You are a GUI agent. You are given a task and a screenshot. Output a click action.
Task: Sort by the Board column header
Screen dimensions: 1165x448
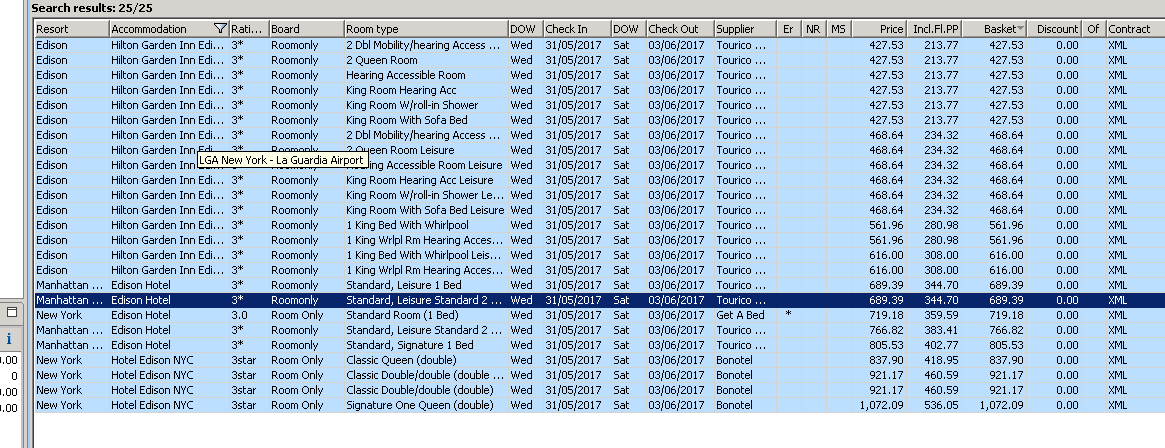[306, 29]
